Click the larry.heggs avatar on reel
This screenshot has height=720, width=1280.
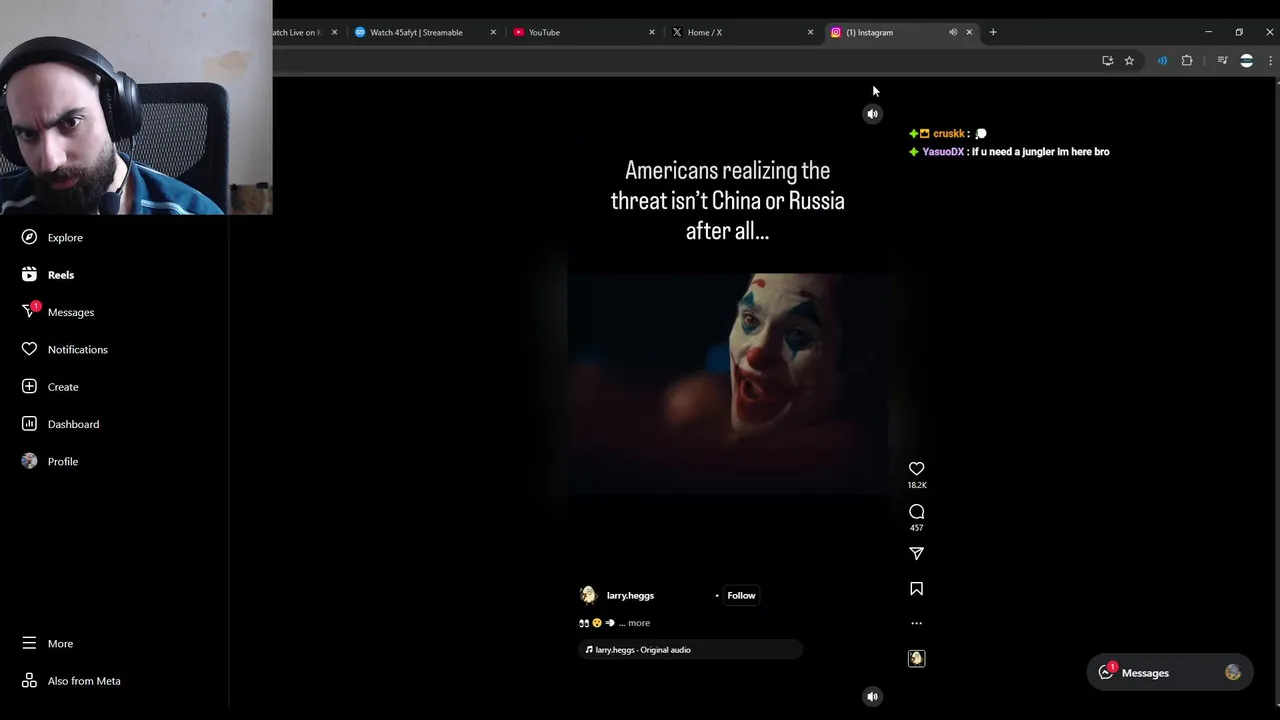coord(588,595)
